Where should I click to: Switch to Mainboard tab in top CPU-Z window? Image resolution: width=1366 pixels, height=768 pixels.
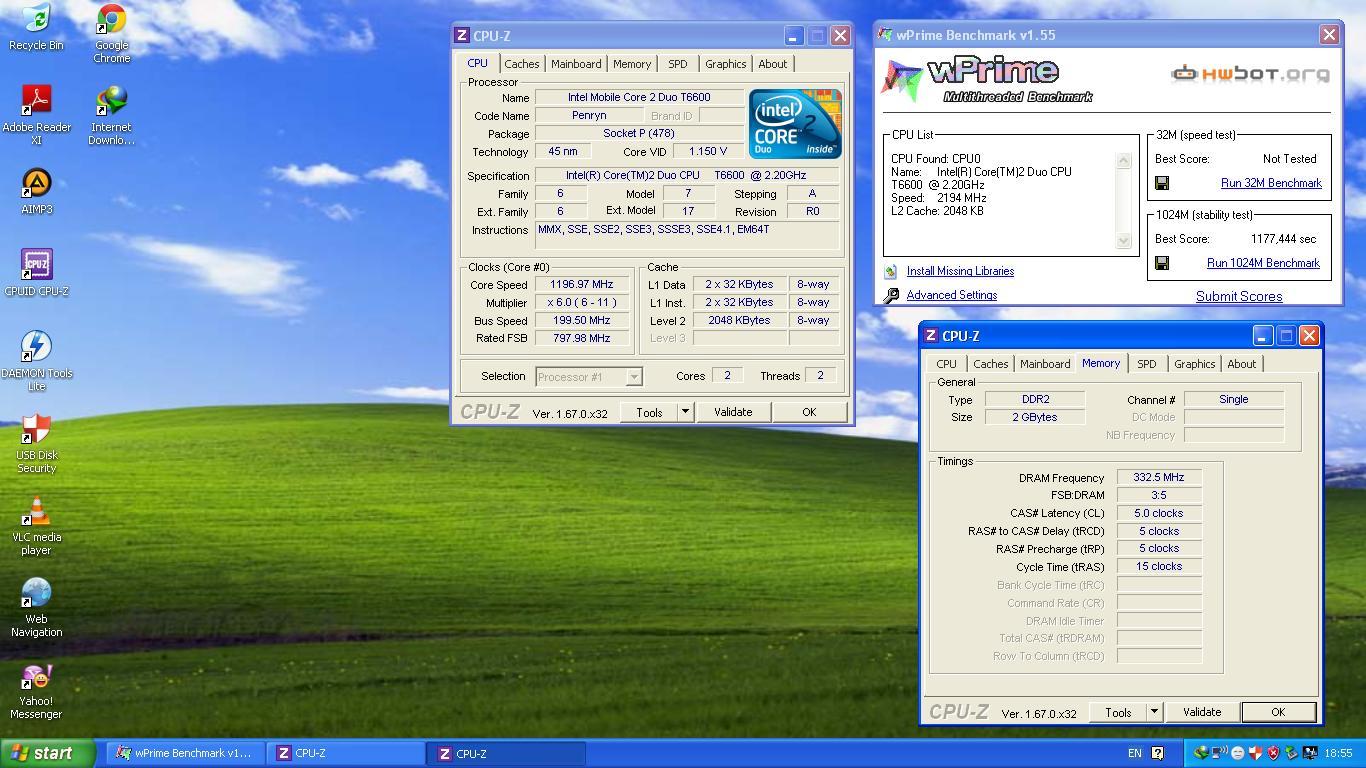576,64
